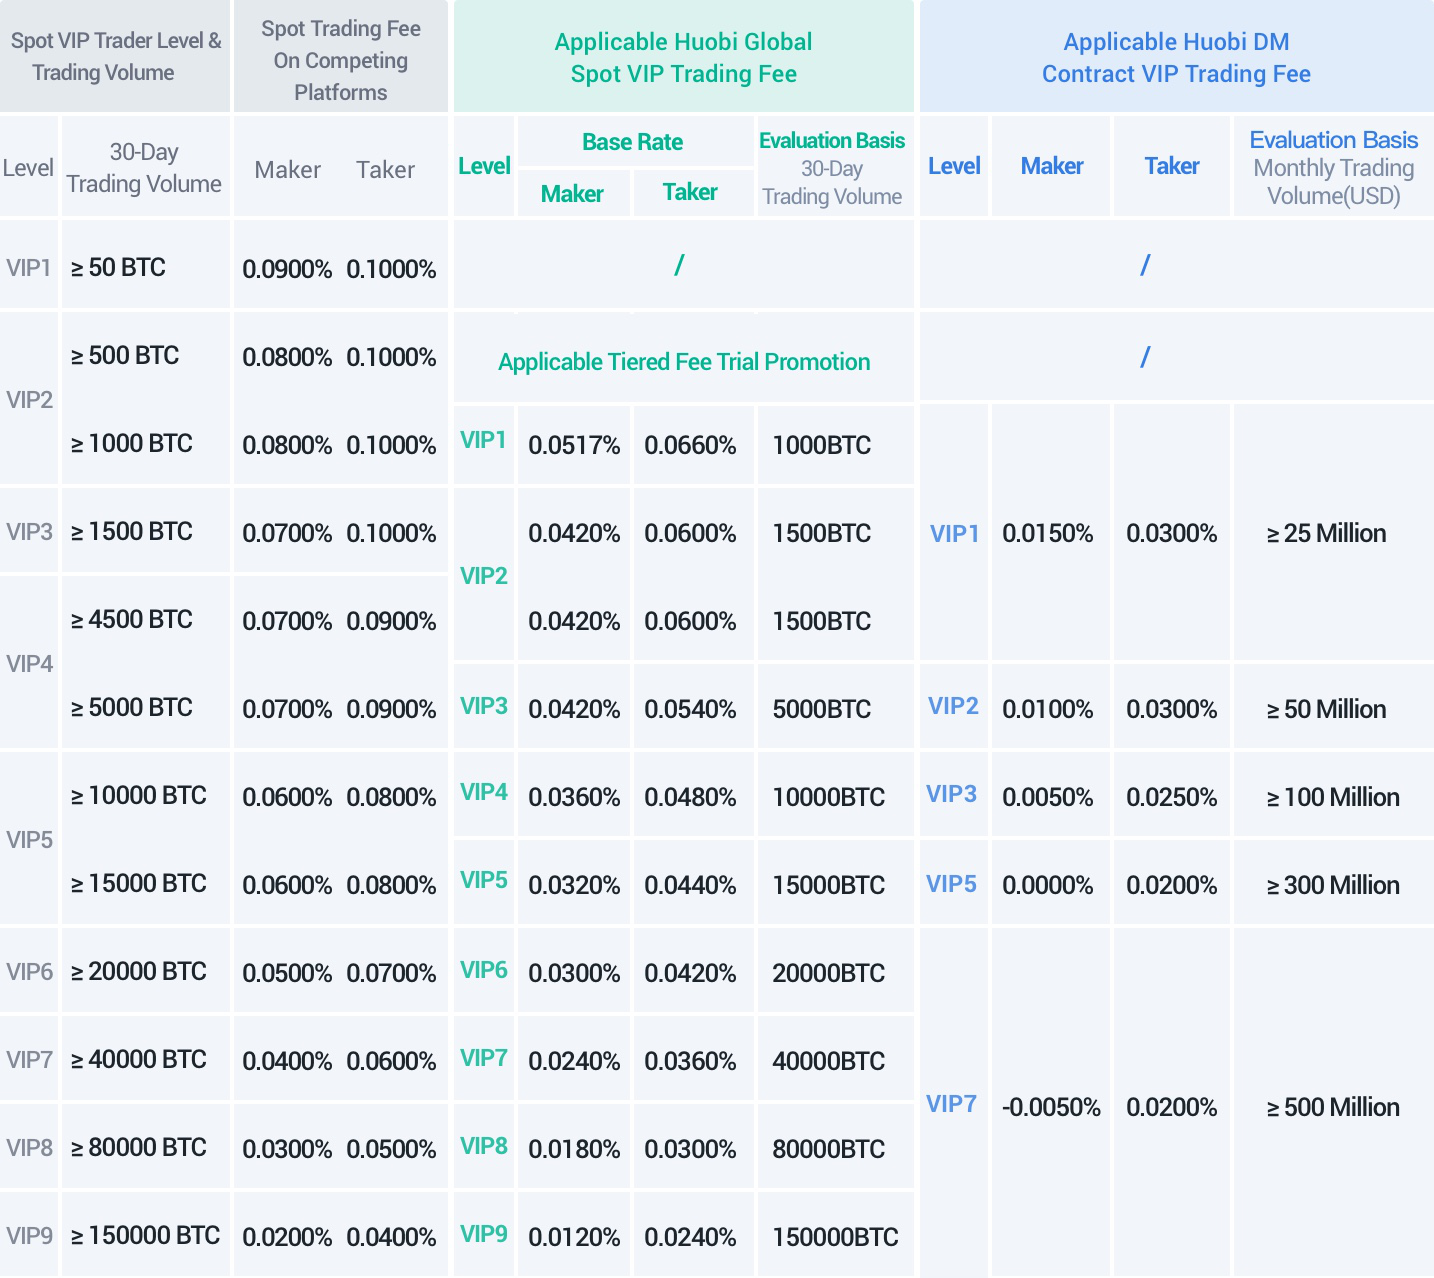This screenshot has width=1434, height=1278.
Task: Select the 'Applicable Huobi DM Contract VIP Trading Fee' heading
Action: pos(1176,57)
